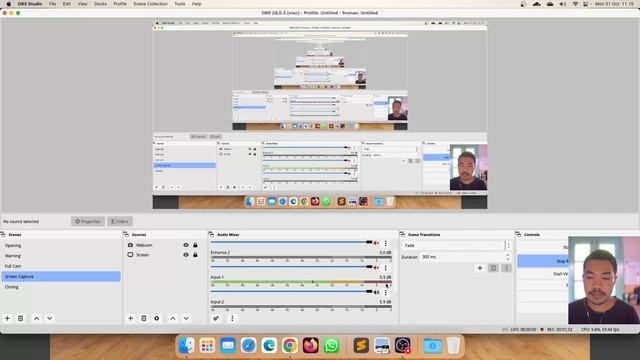The height and width of the screenshot is (360, 640).
Task: Click the OBS icon in the Dock
Action: (402, 346)
